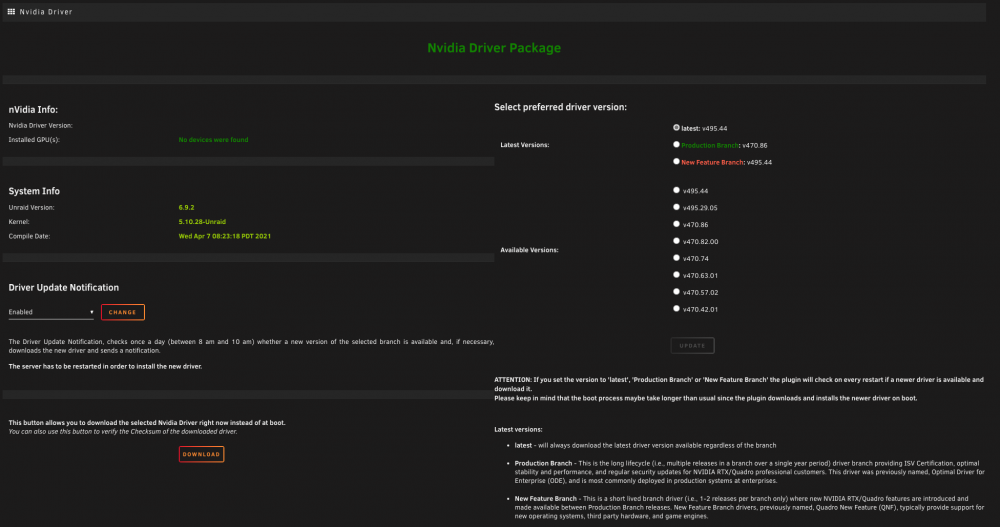The width and height of the screenshot is (1000, 527).
Task: Select available version v495.44 radio button
Action: click(676, 190)
